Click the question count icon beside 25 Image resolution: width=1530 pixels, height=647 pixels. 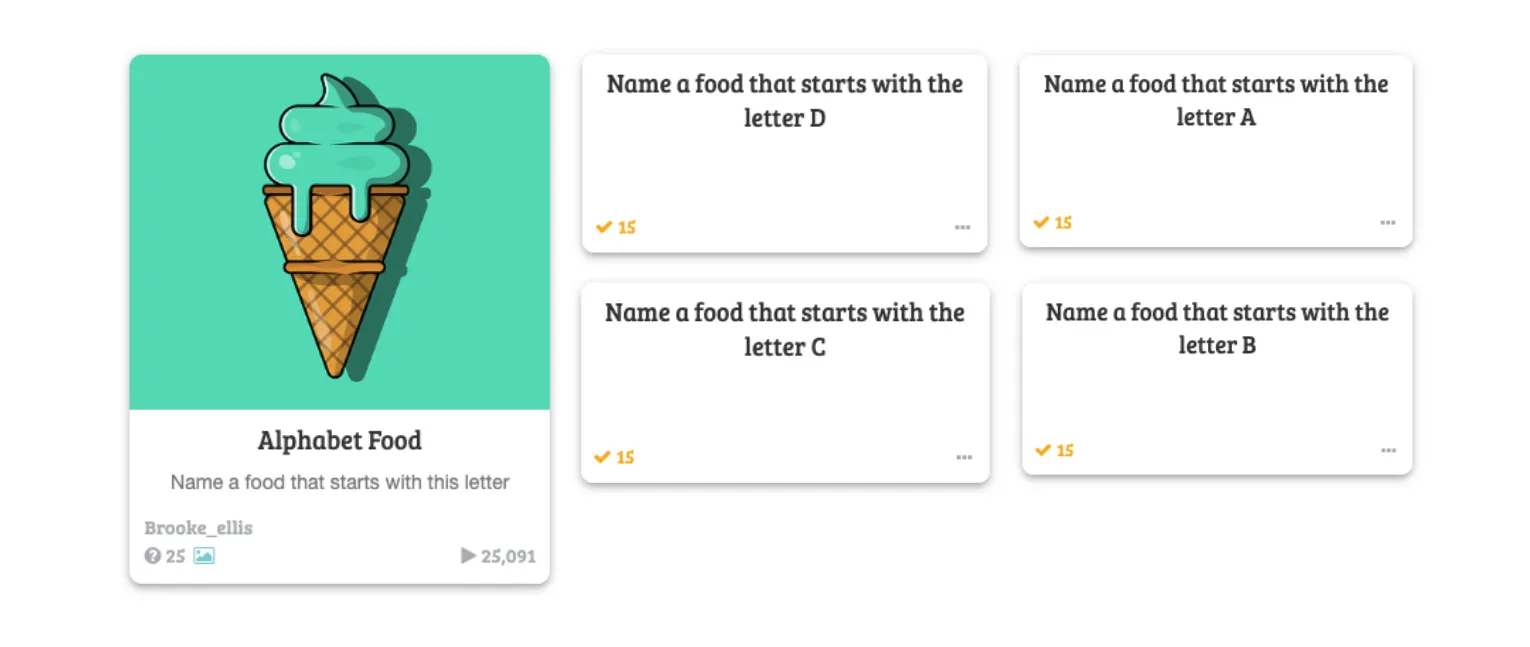pos(152,556)
